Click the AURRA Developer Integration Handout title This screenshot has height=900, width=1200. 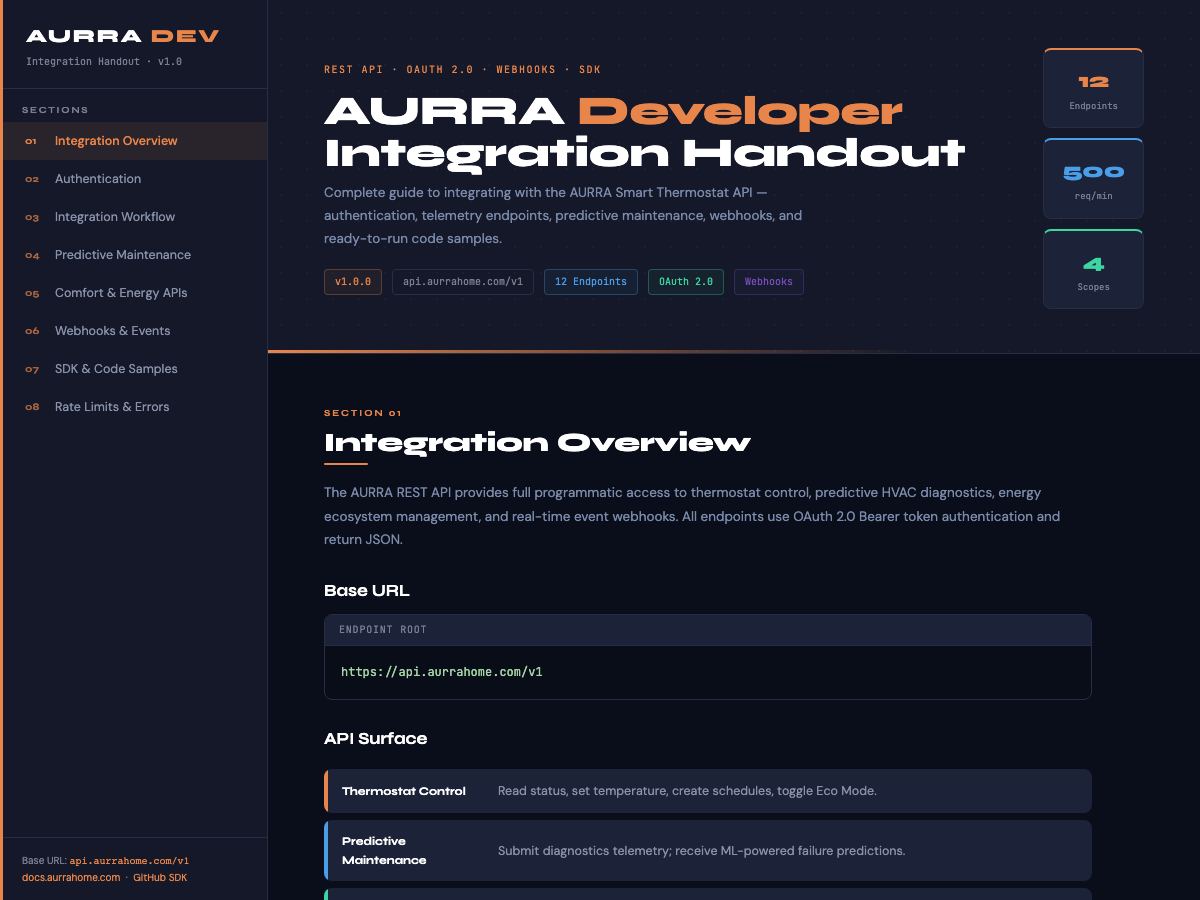[645, 132]
